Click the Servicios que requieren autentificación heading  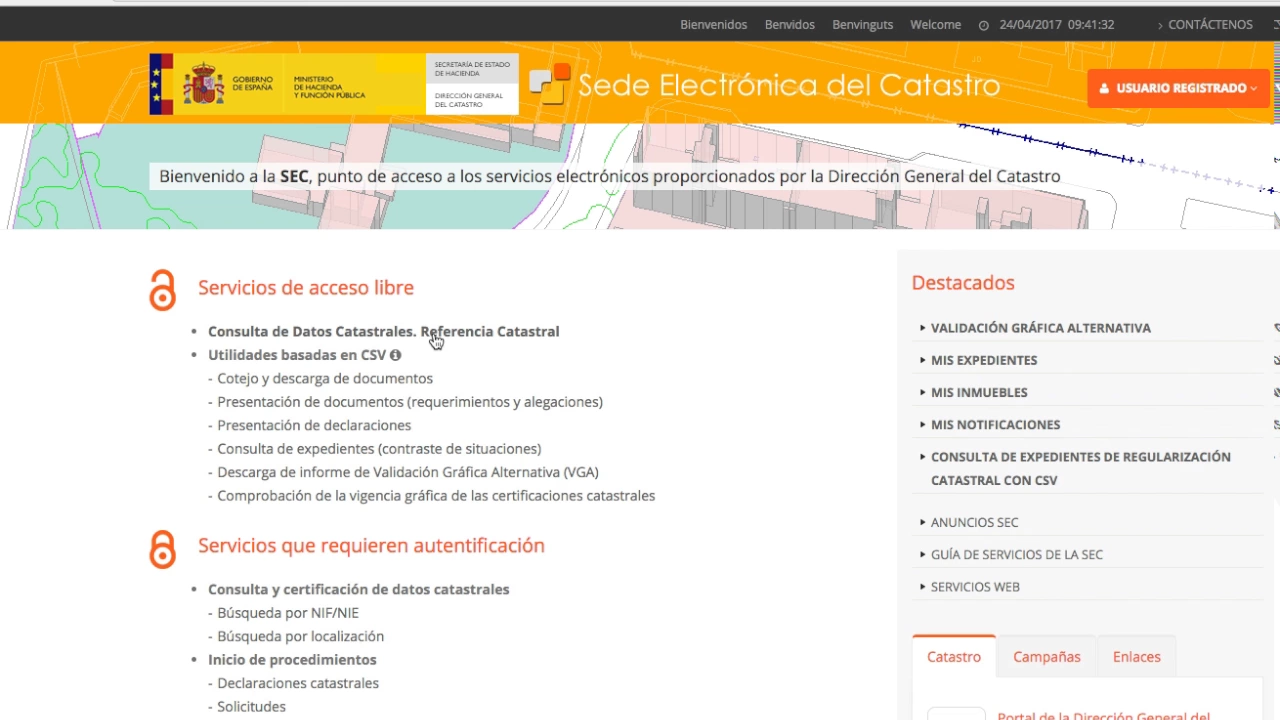[371, 546]
